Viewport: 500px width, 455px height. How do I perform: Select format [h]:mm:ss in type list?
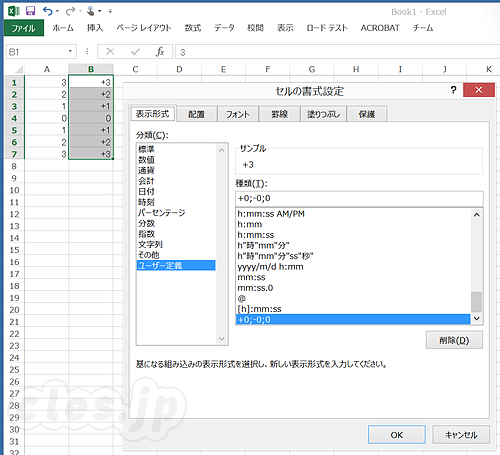[353, 309]
